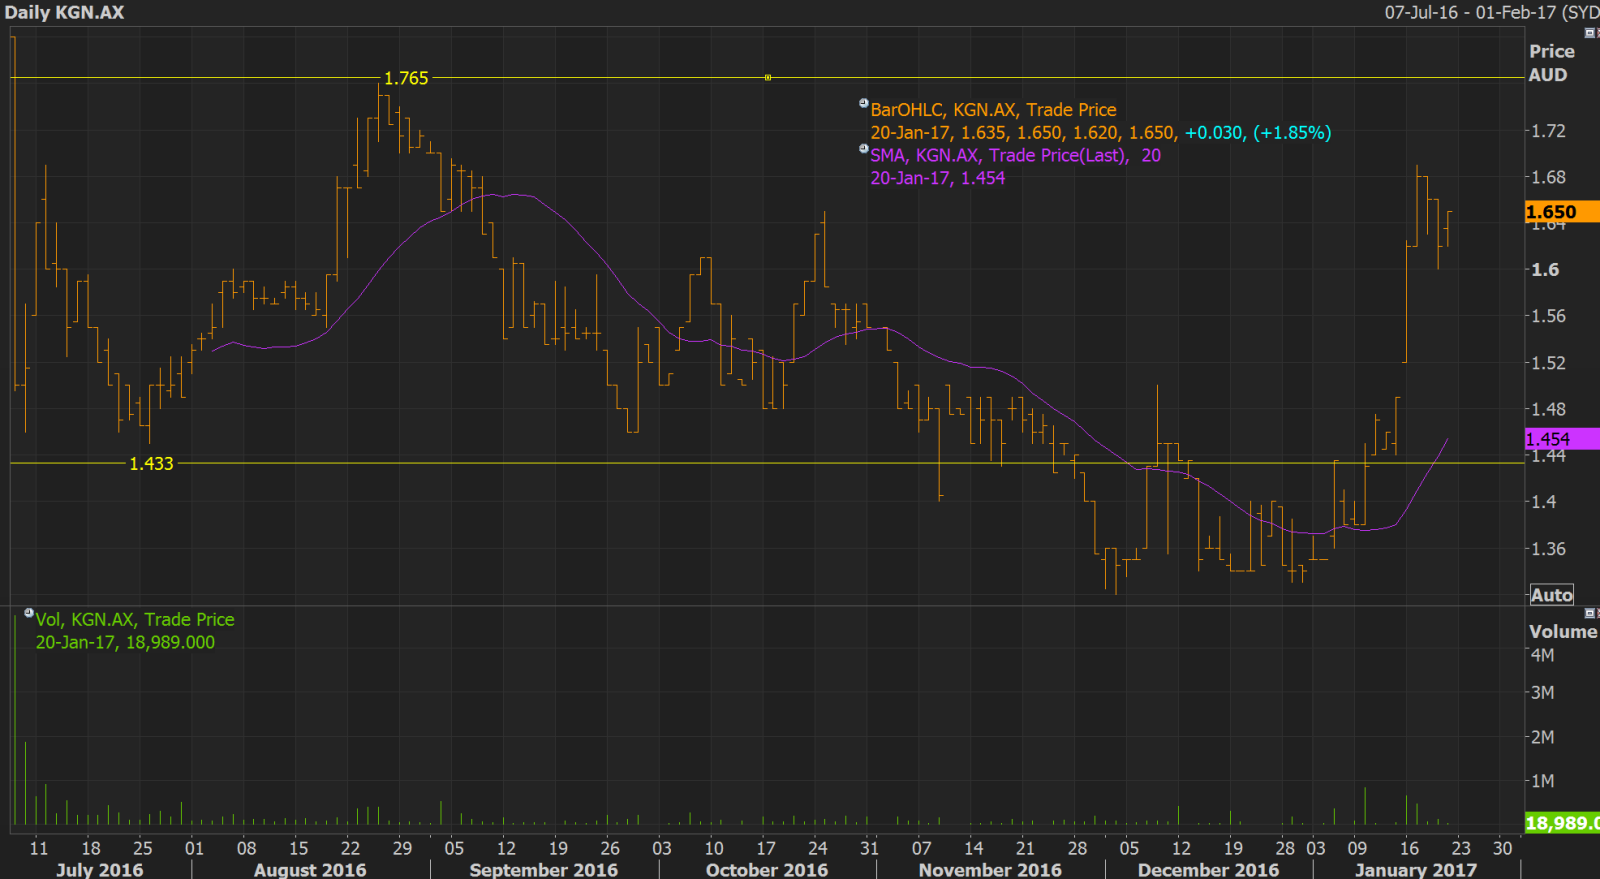
Task: Click the 1.52 price axis value
Action: tap(1549, 363)
